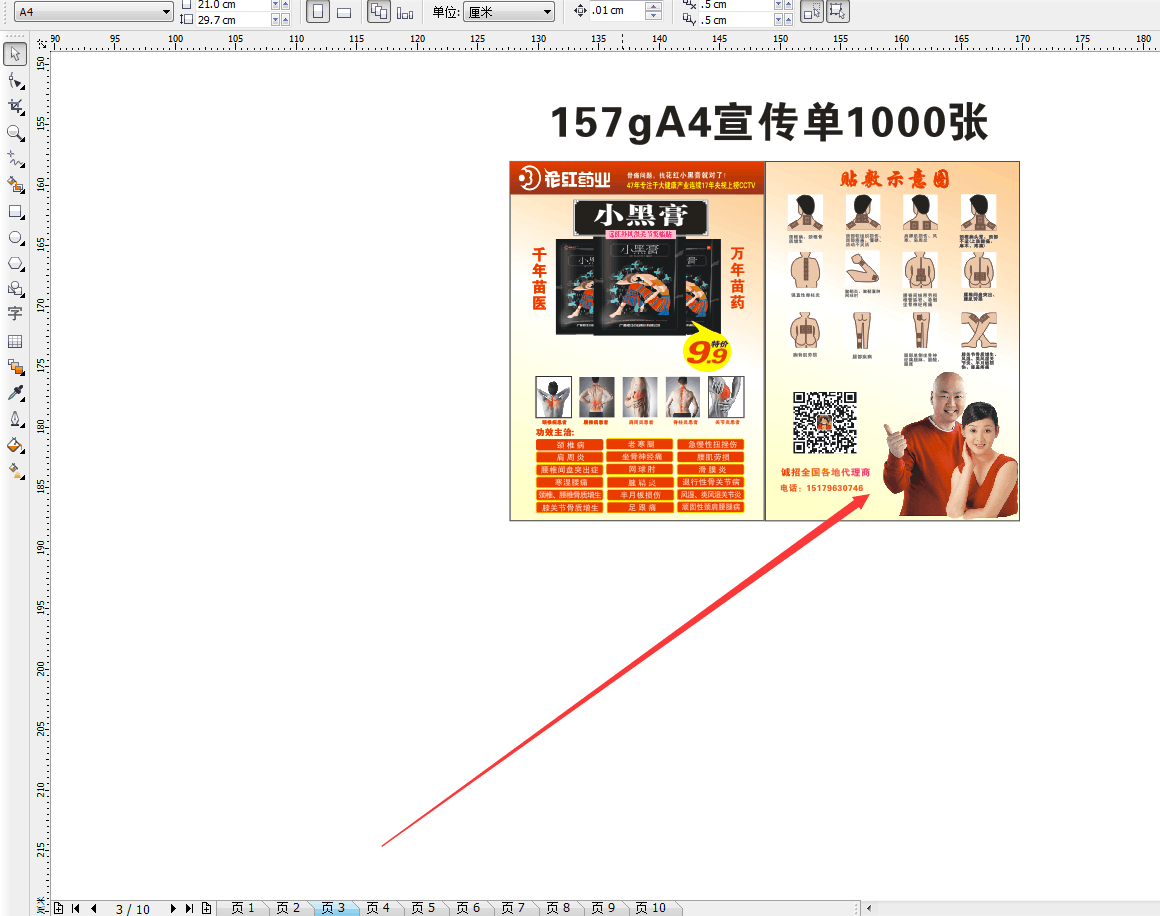The height and width of the screenshot is (916, 1160).
Task: Select the right flyer page 贴敷示意图
Action: [x=892, y=341]
